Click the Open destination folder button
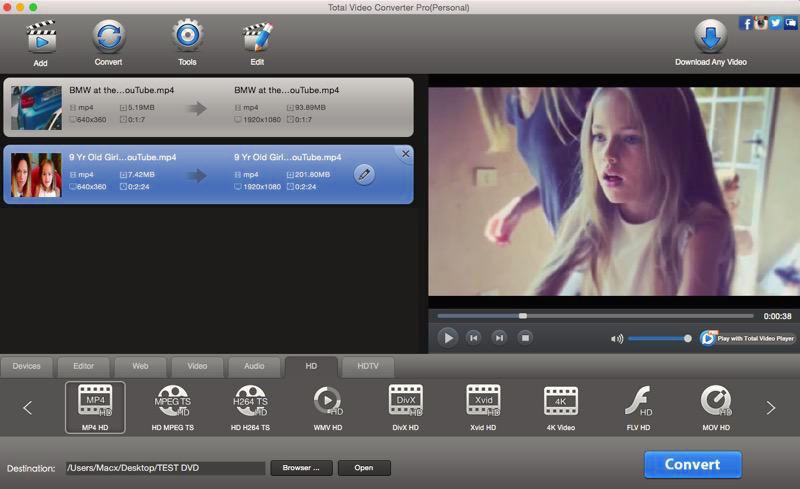The width and height of the screenshot is (800, 489). pos(364,468)
